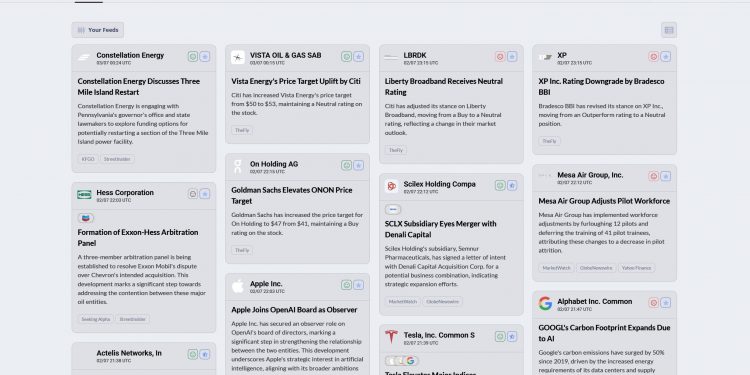
Task: Click sentiment icon on Tesla card
Action: [x=500, y=336]
